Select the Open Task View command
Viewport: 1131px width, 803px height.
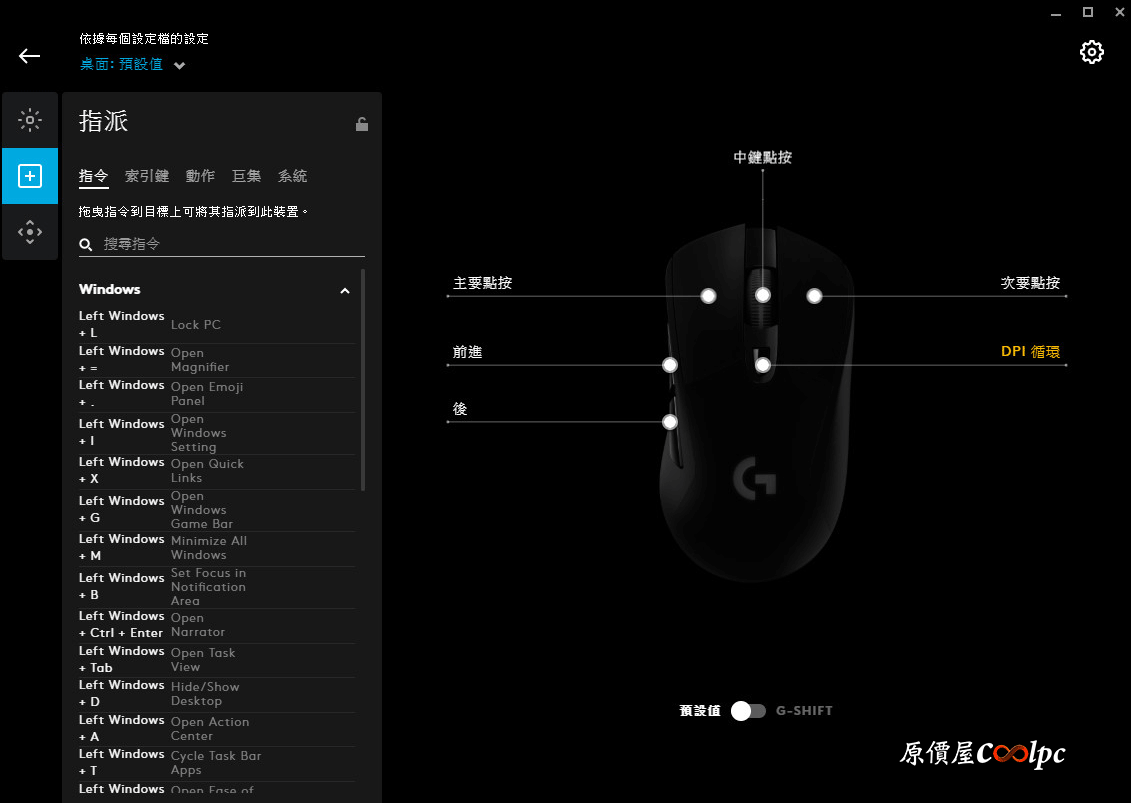[217, 659]
